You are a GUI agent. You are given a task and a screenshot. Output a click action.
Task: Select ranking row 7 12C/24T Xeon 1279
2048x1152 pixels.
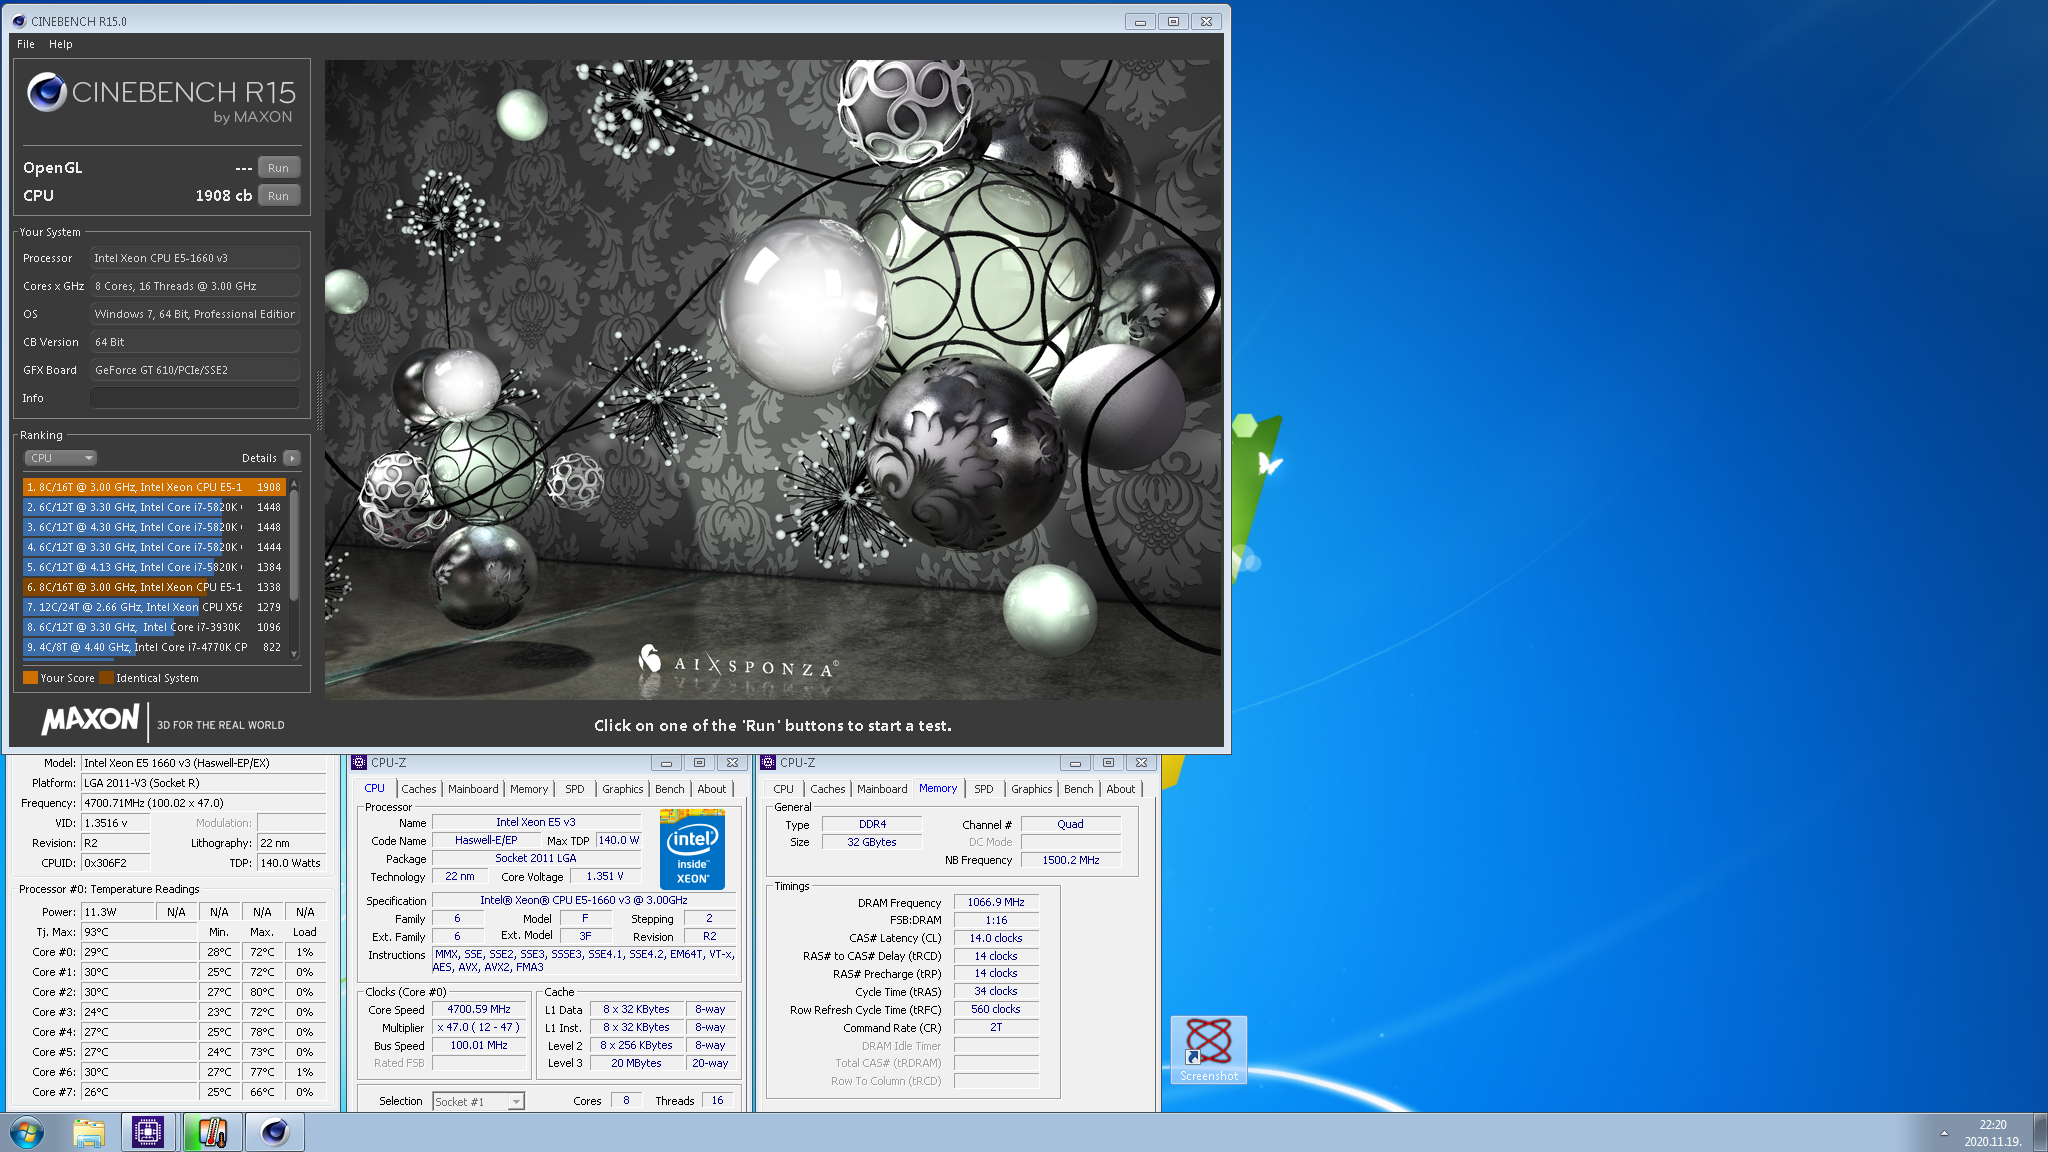pos(154,607)
